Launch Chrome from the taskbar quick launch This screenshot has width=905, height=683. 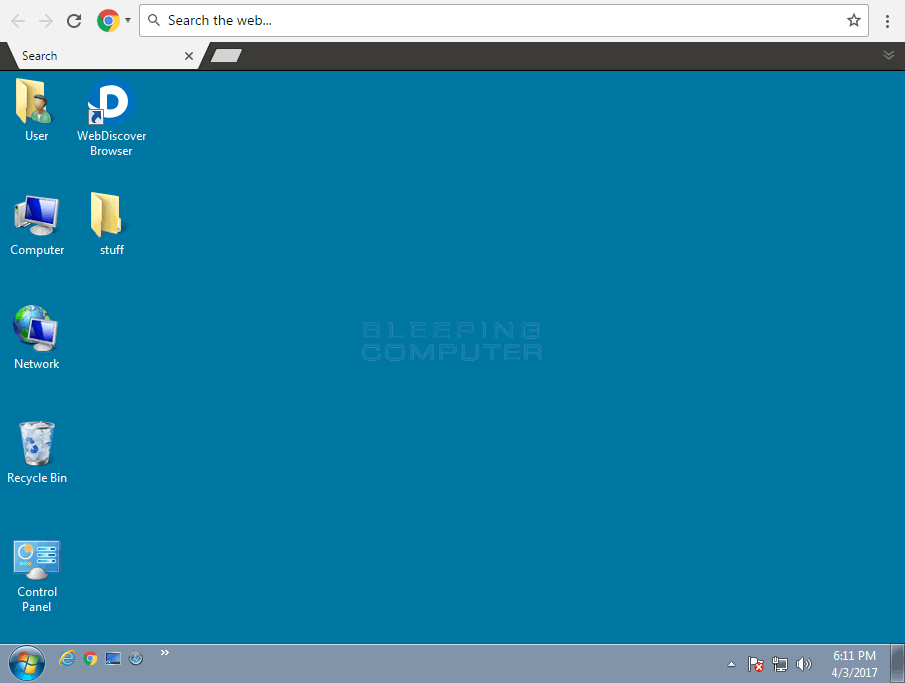click(90, 658)
